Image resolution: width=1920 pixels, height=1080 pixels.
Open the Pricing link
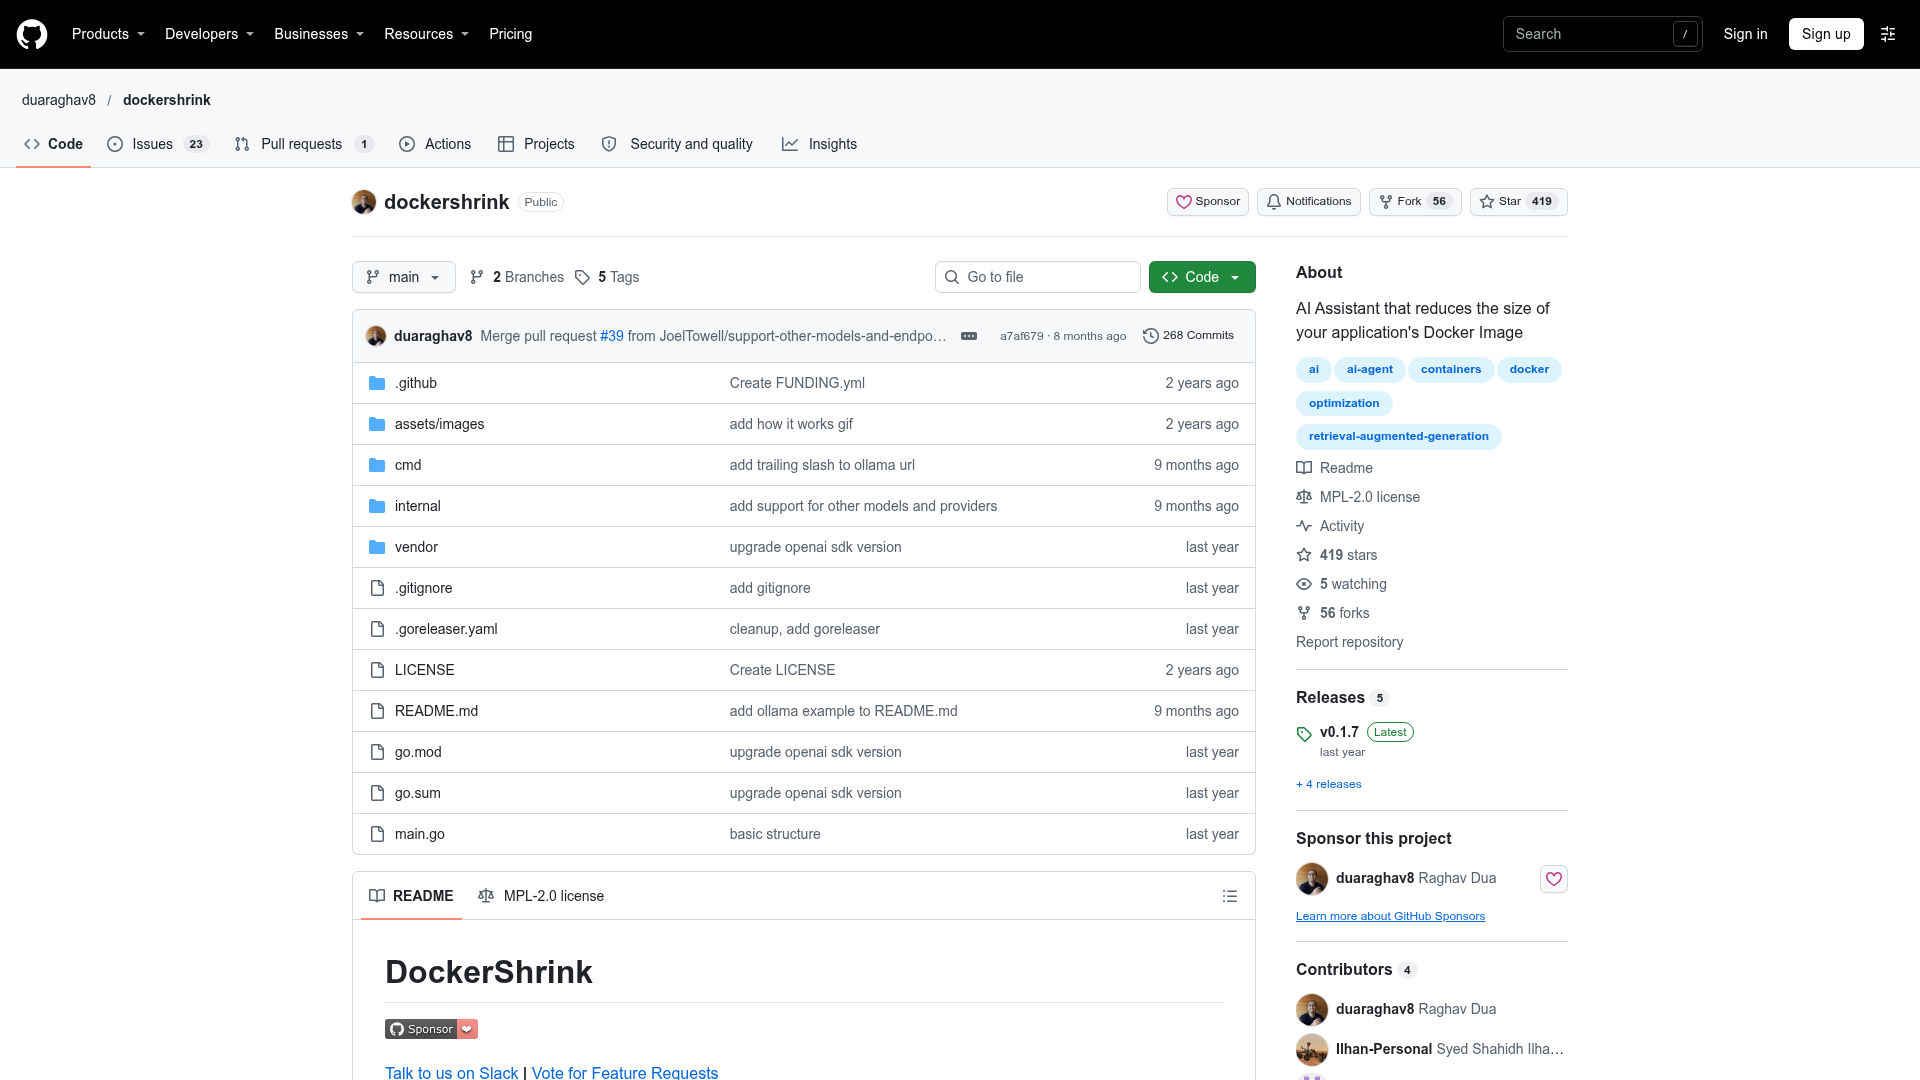[510, 34]
